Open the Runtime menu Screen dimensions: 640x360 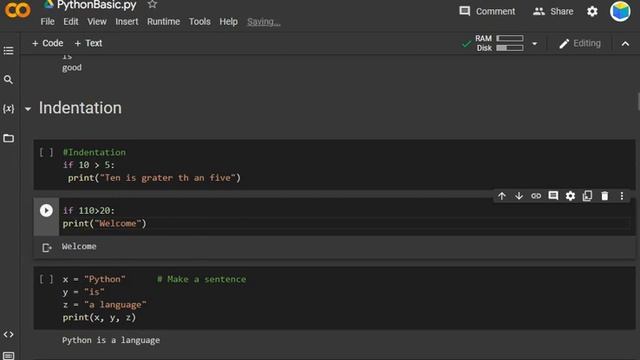pyautogui.click(x=163, y=22)
